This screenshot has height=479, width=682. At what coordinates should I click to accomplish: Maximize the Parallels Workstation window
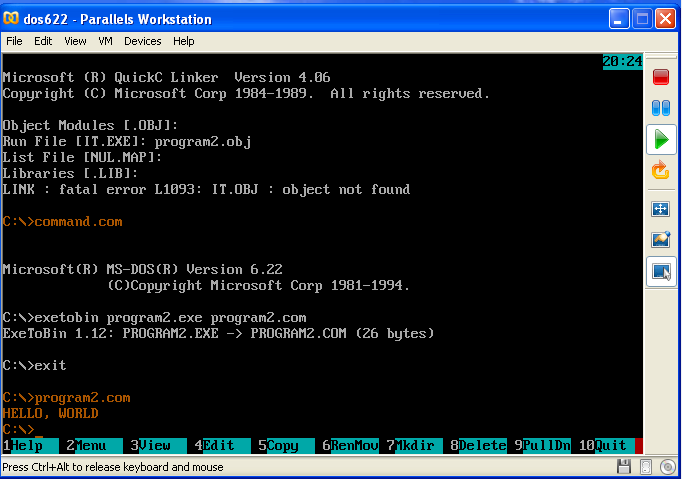[x=642, y=19]
